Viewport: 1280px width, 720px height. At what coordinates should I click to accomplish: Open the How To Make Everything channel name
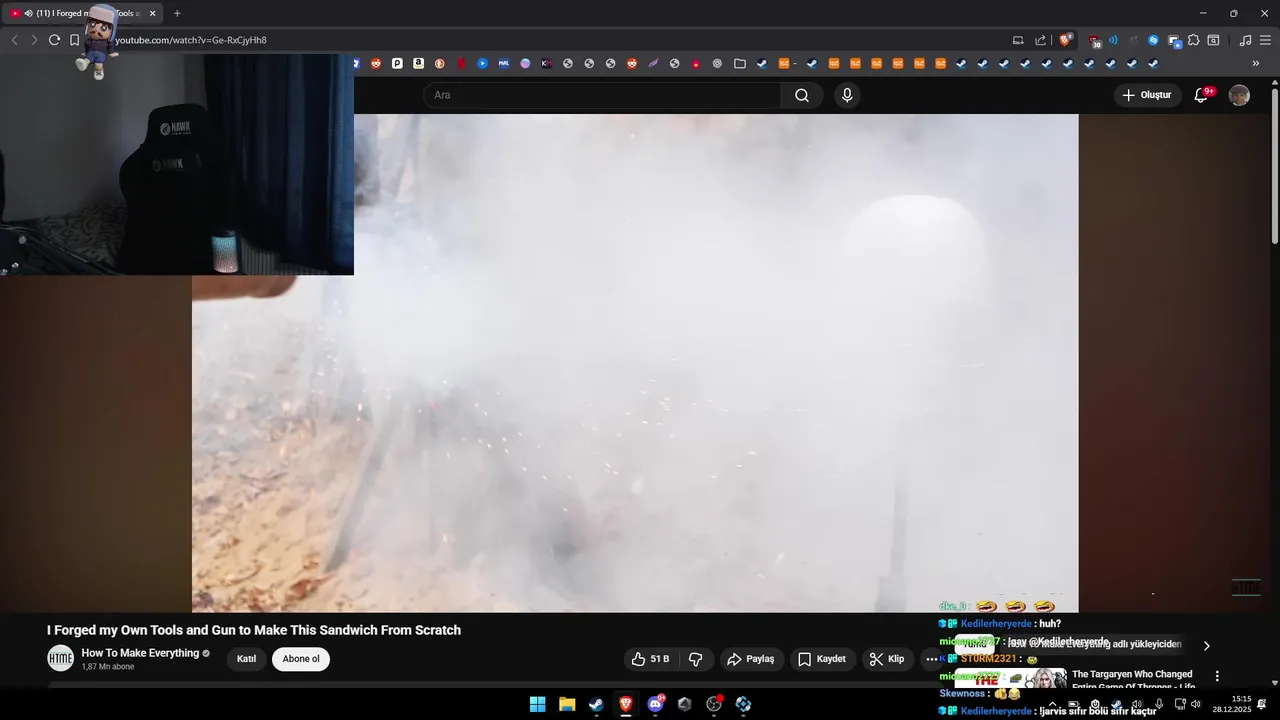[140, 653]
